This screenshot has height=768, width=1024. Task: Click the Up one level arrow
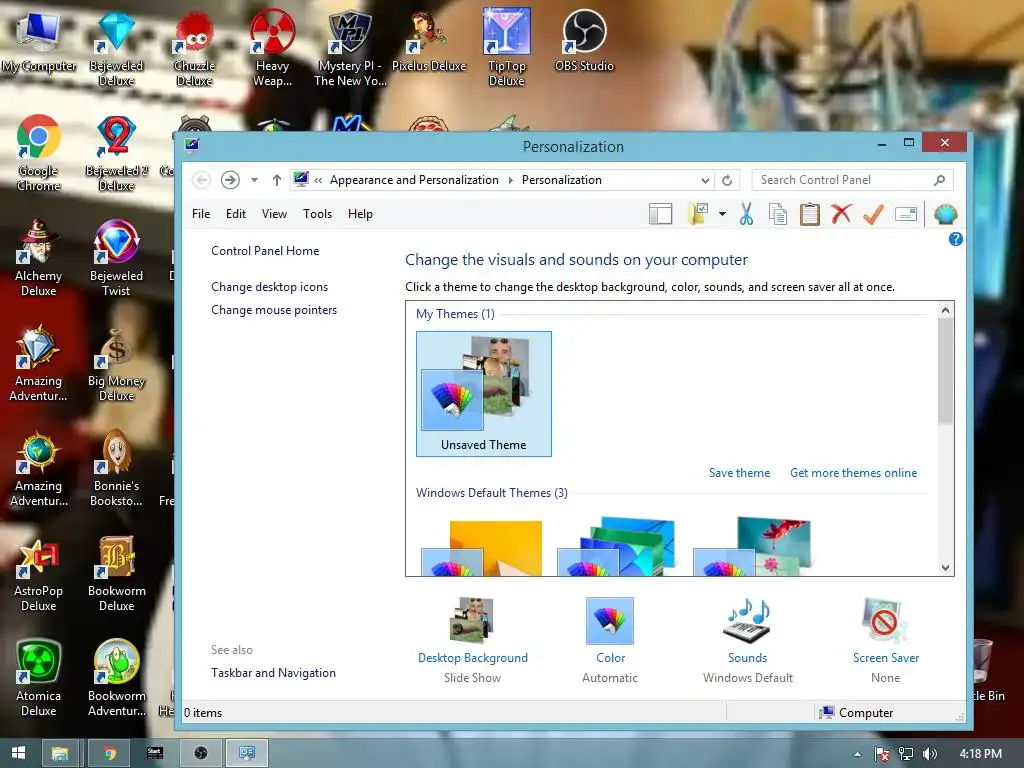point(277,180)
